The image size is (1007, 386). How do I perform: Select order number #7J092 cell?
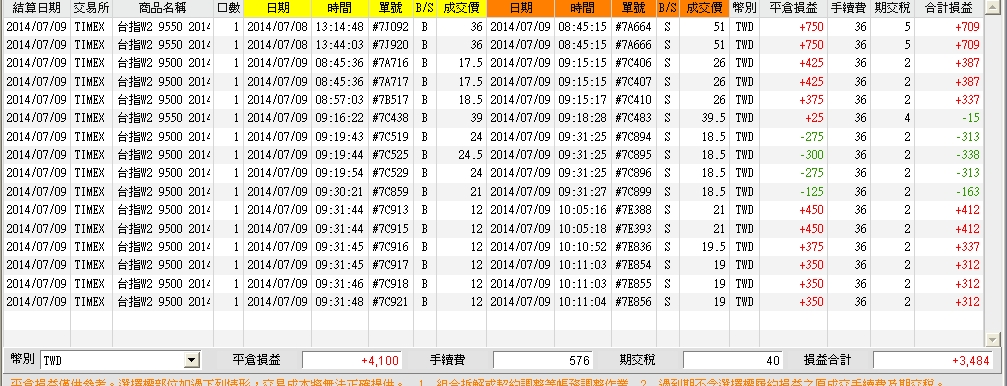coord(390,26)
